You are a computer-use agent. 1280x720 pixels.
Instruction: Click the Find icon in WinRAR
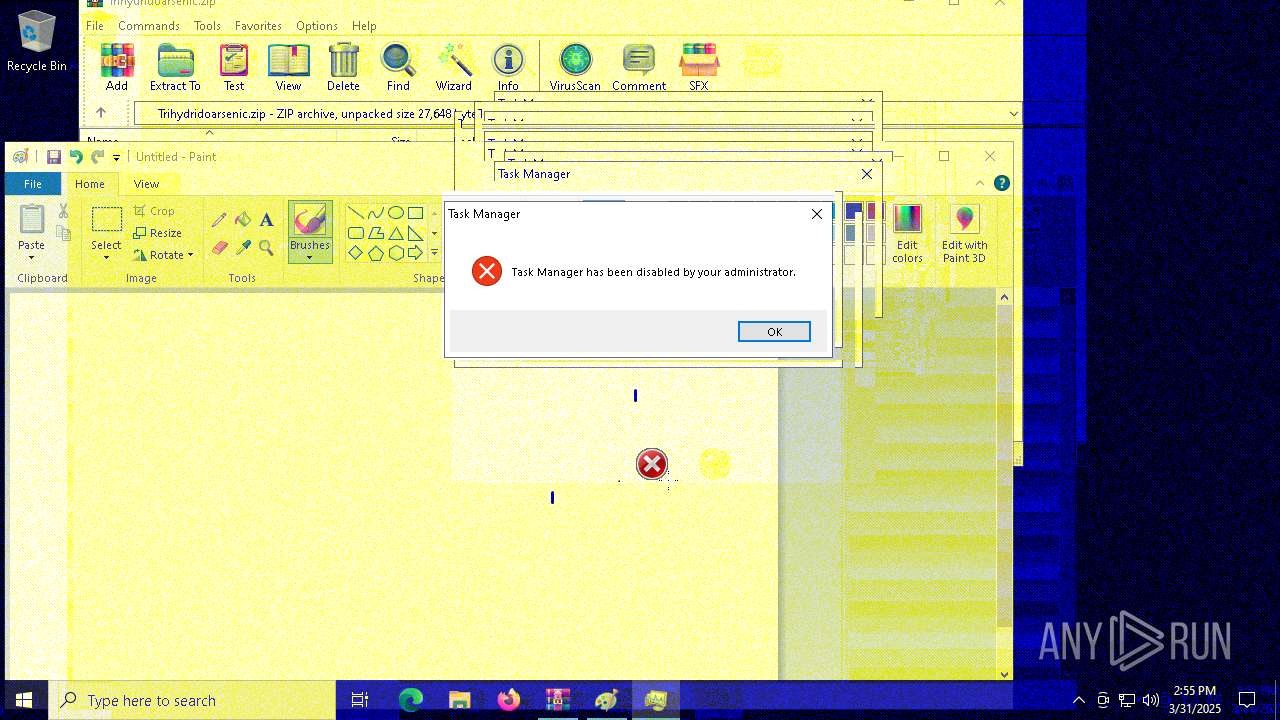click(x=398, y=67)
